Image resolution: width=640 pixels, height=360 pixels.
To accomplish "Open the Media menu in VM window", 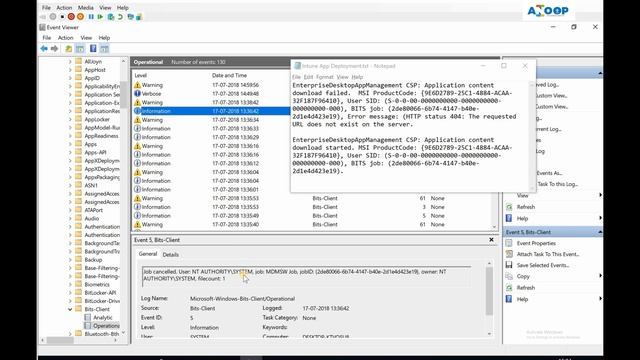I will [86, 7].
